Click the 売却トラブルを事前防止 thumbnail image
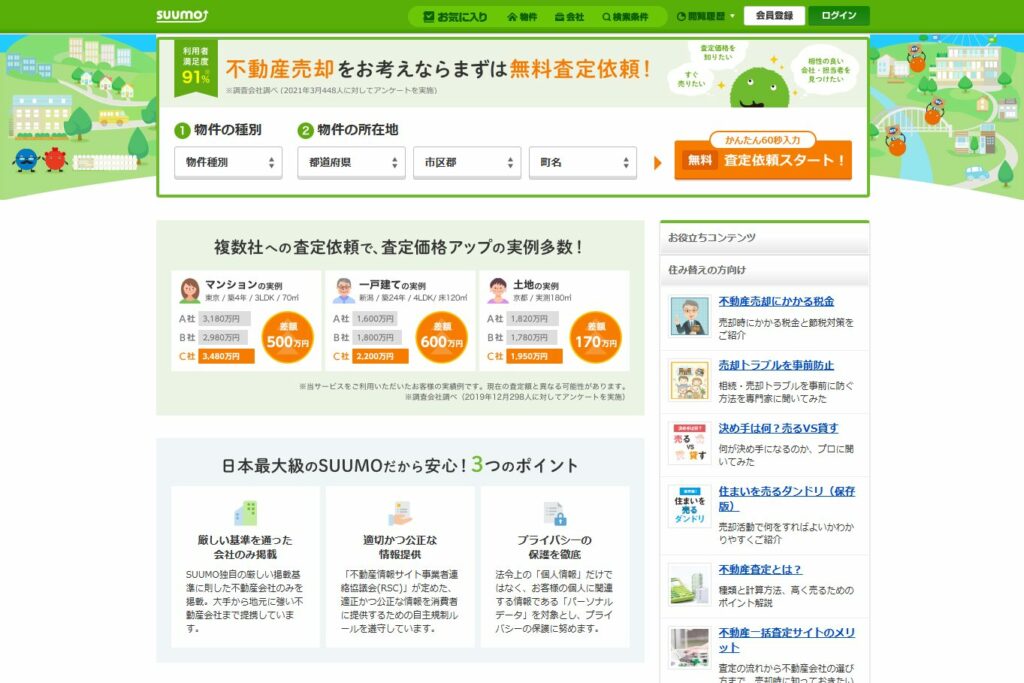1024x683 pixels. coord(689,381)
